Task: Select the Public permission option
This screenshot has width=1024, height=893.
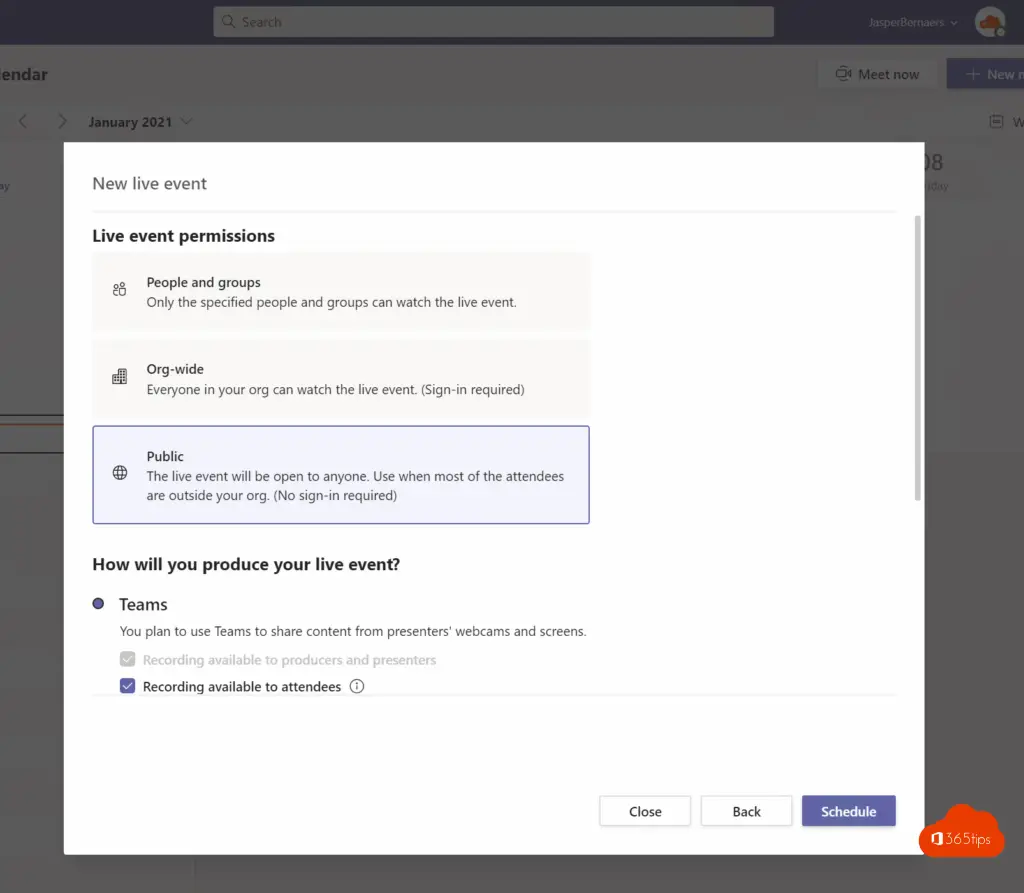Action: 340,475
